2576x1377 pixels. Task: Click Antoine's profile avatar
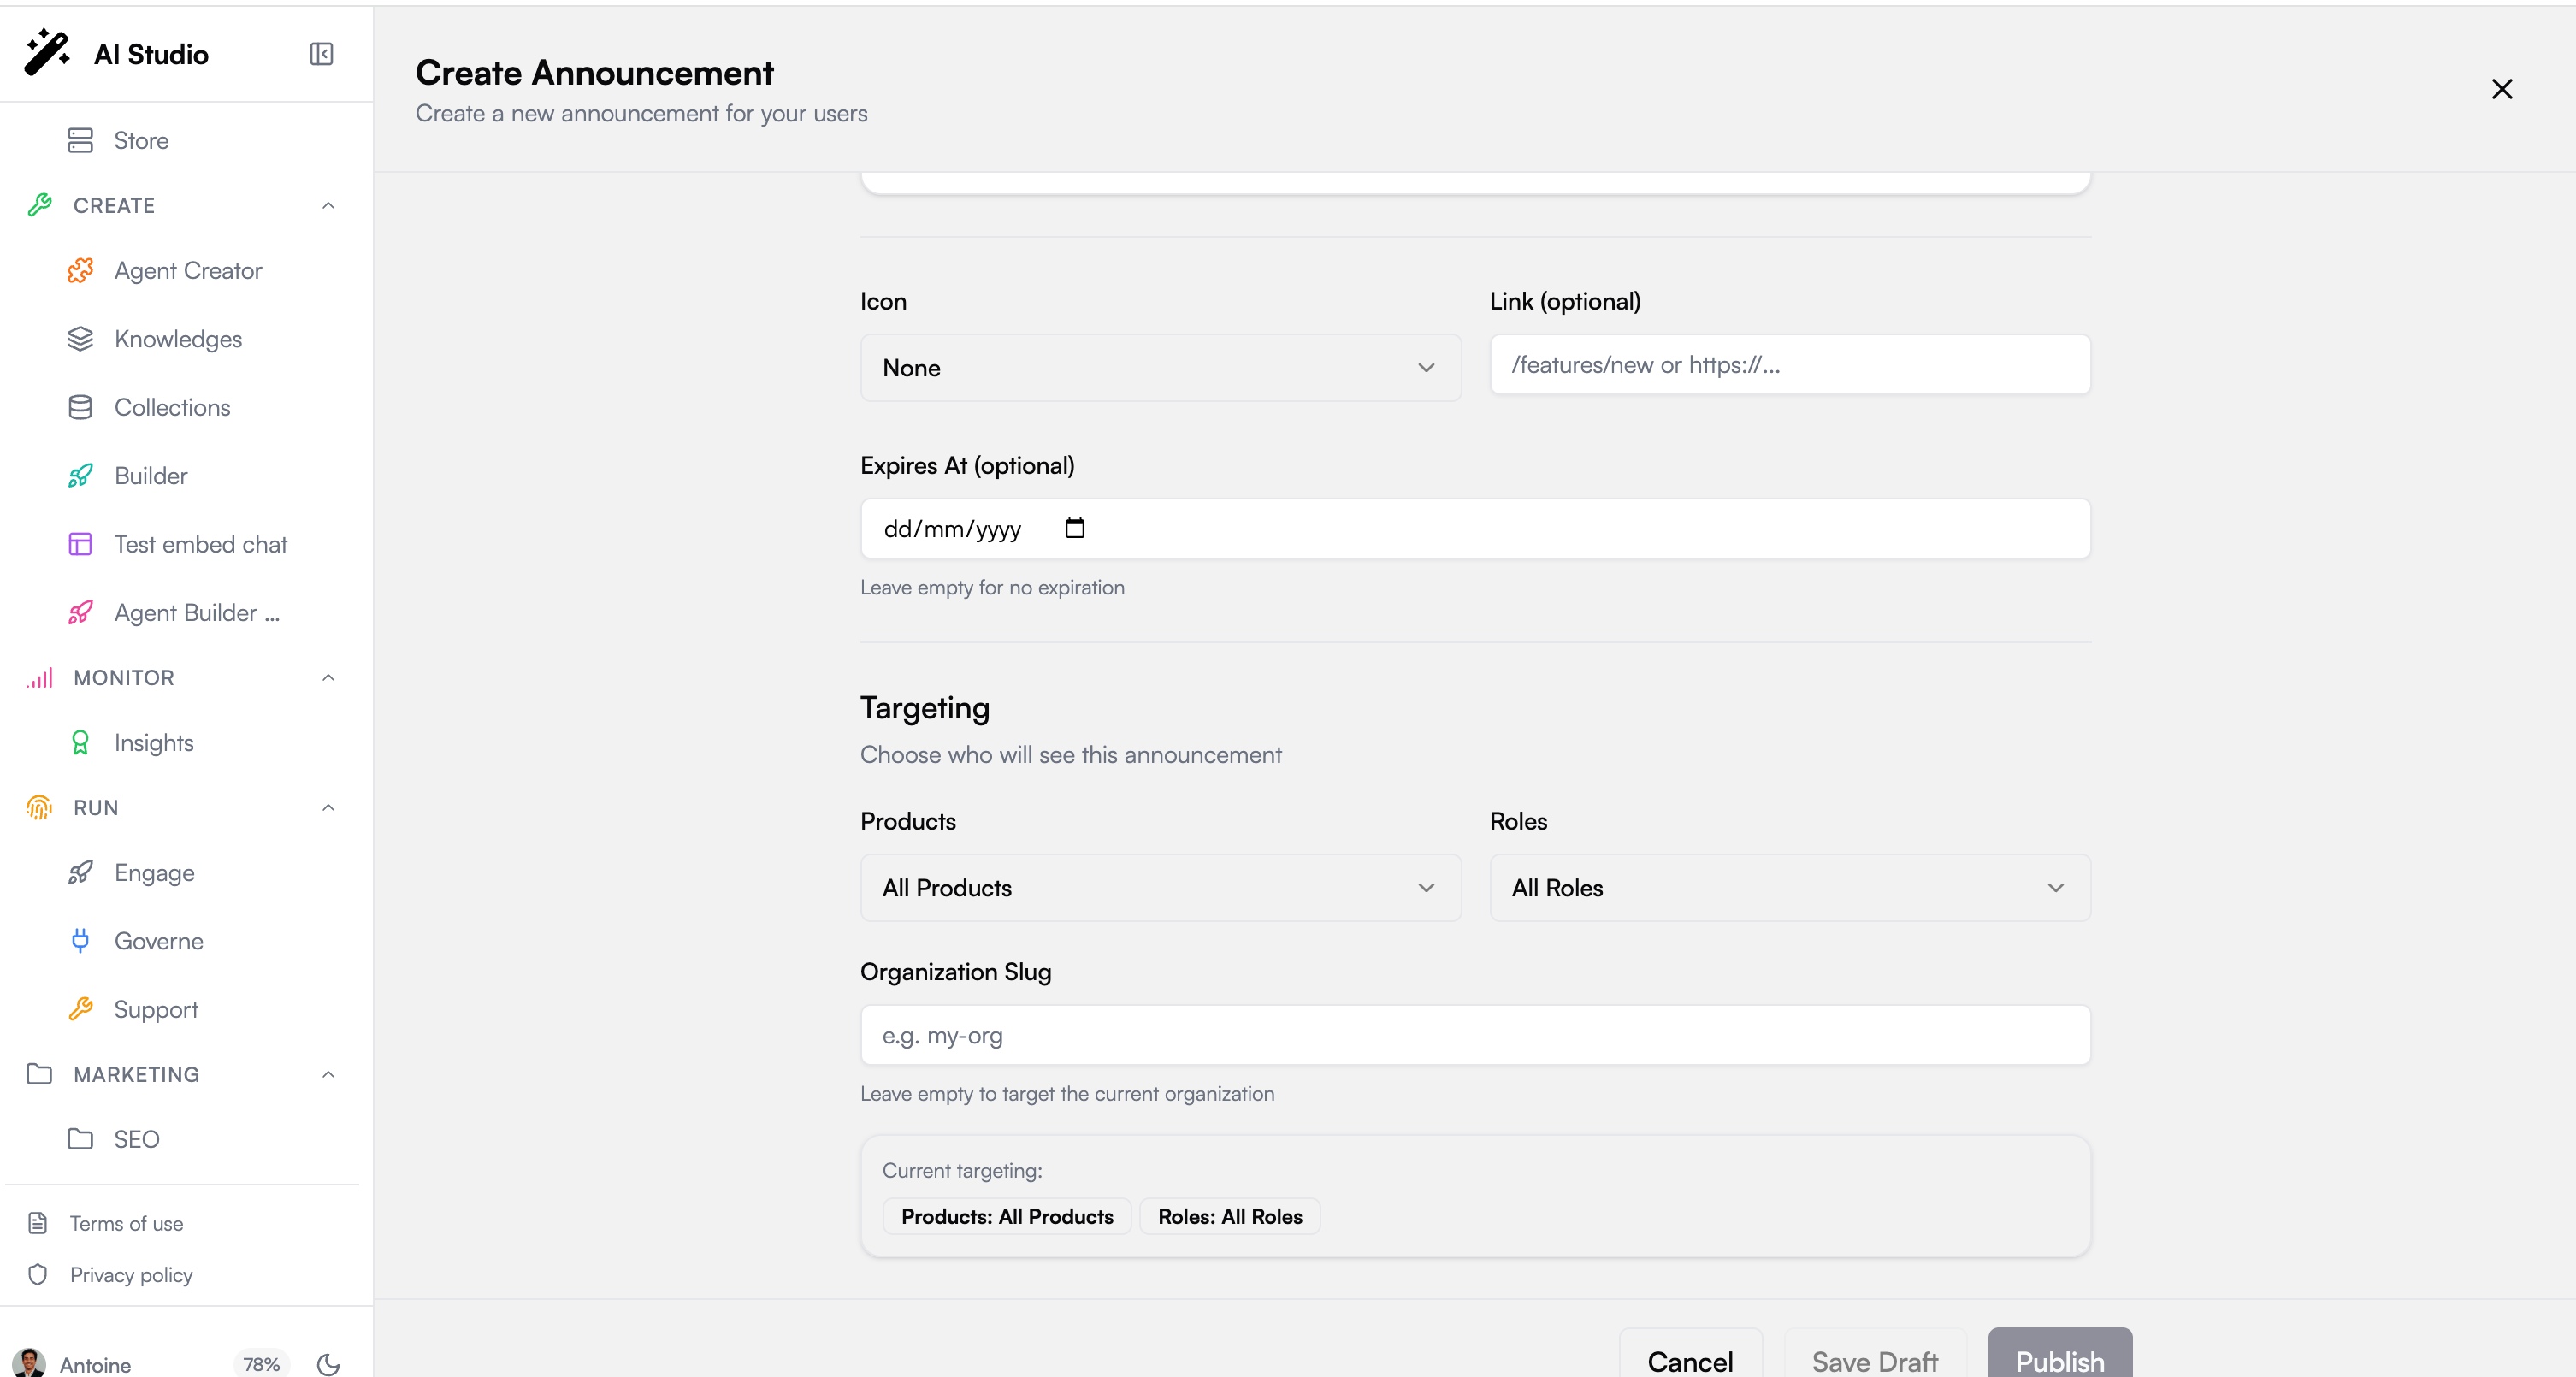click(x=29, y=1364)
